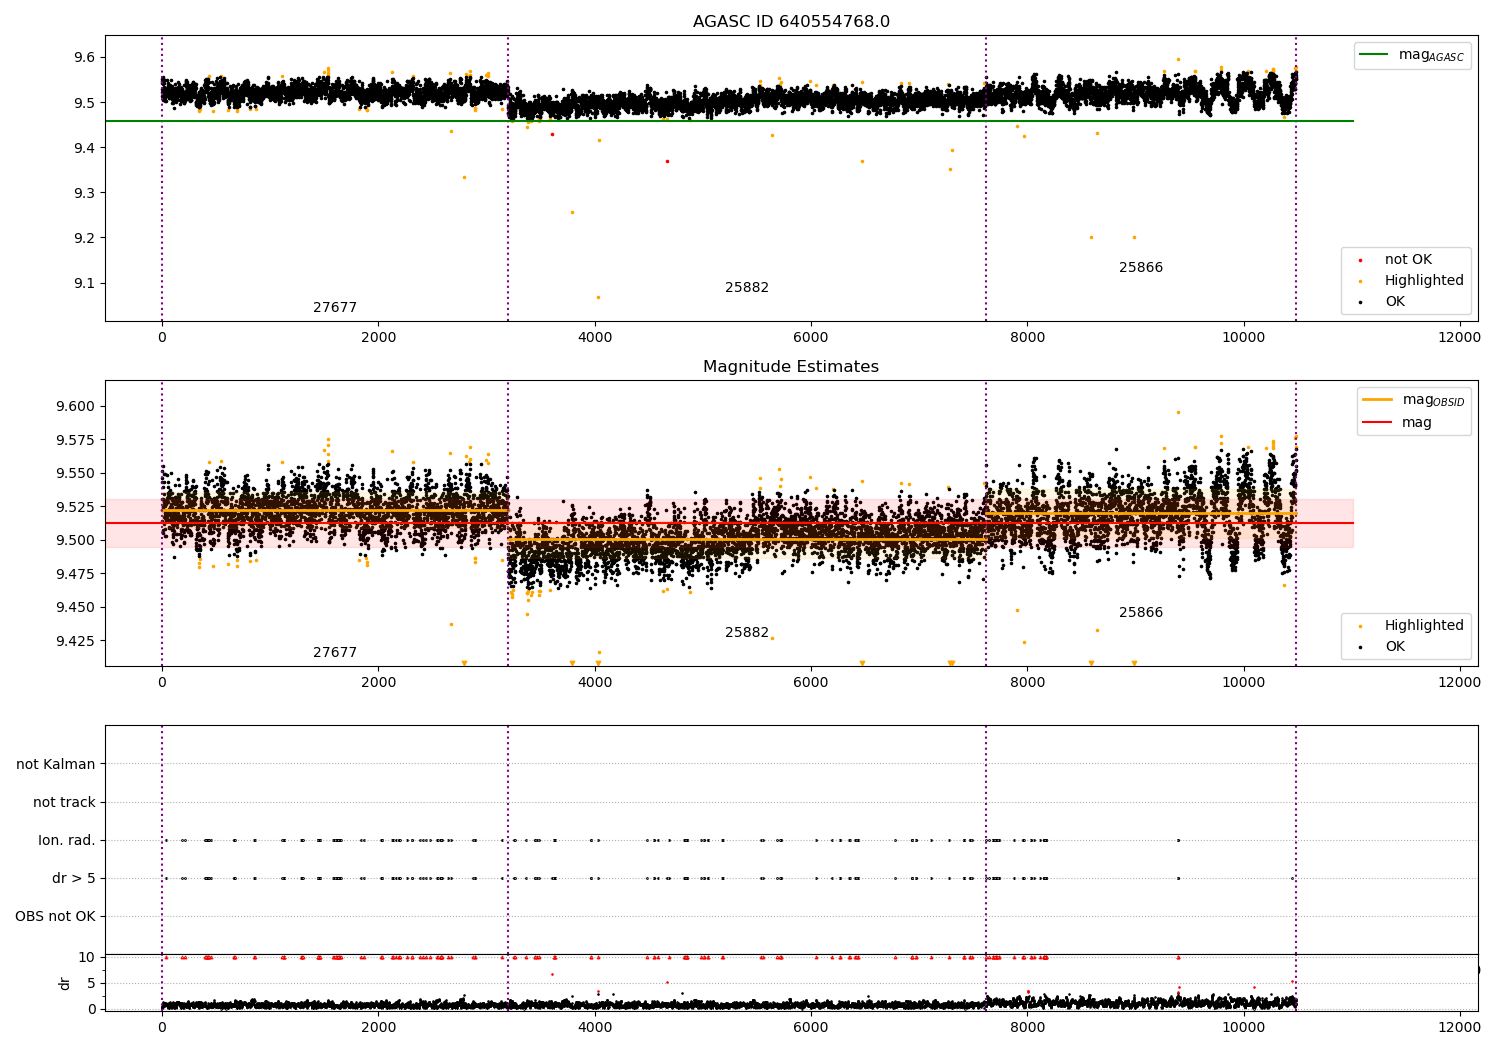Select the mag OBSID legend entry in middle plot

tap(1414, 400)
